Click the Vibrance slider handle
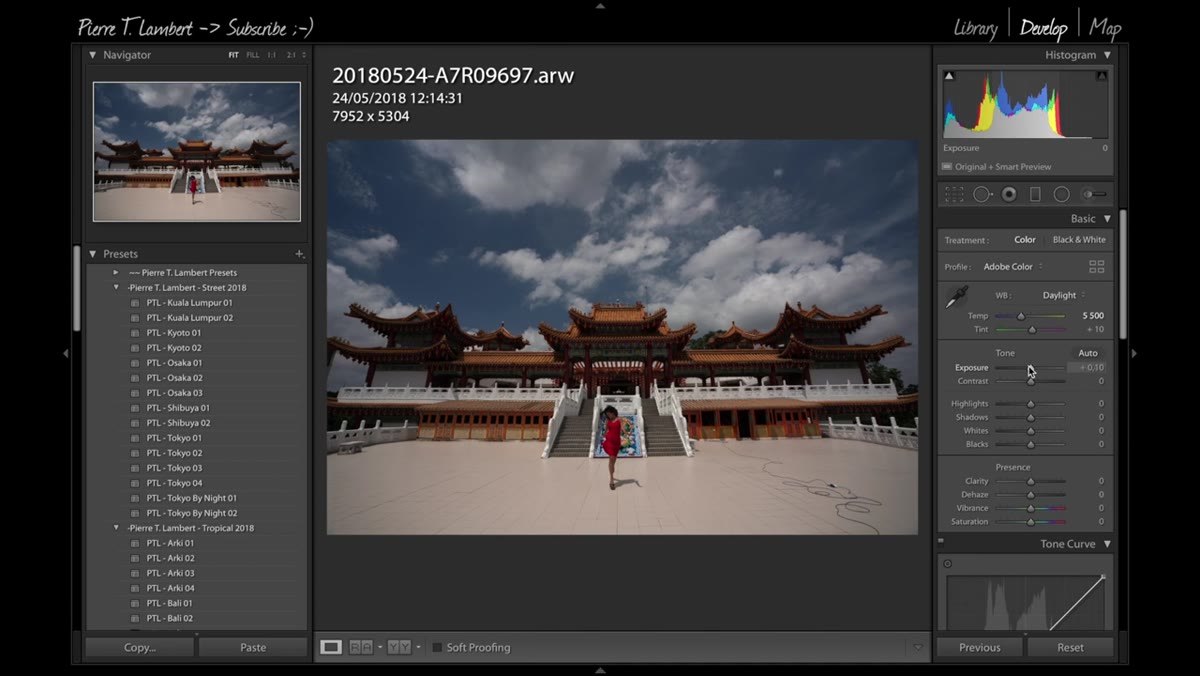 [1031, 508]
